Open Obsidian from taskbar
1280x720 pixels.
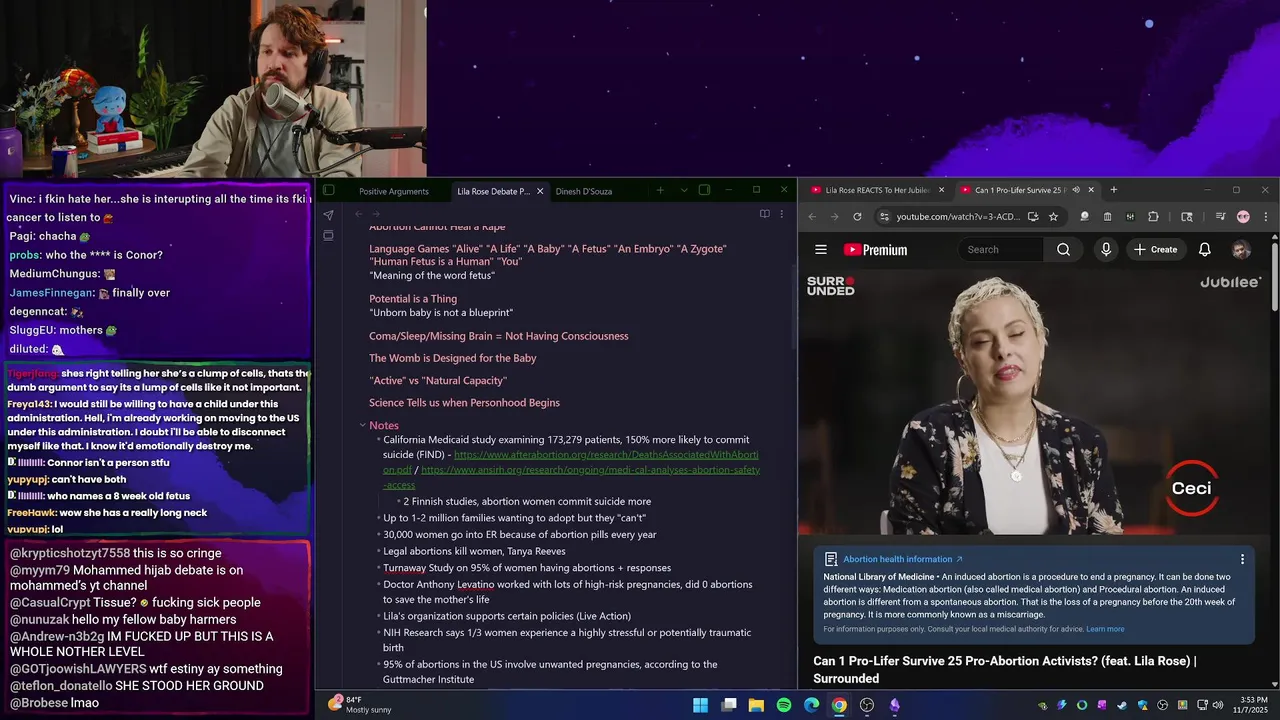(894, 705)
